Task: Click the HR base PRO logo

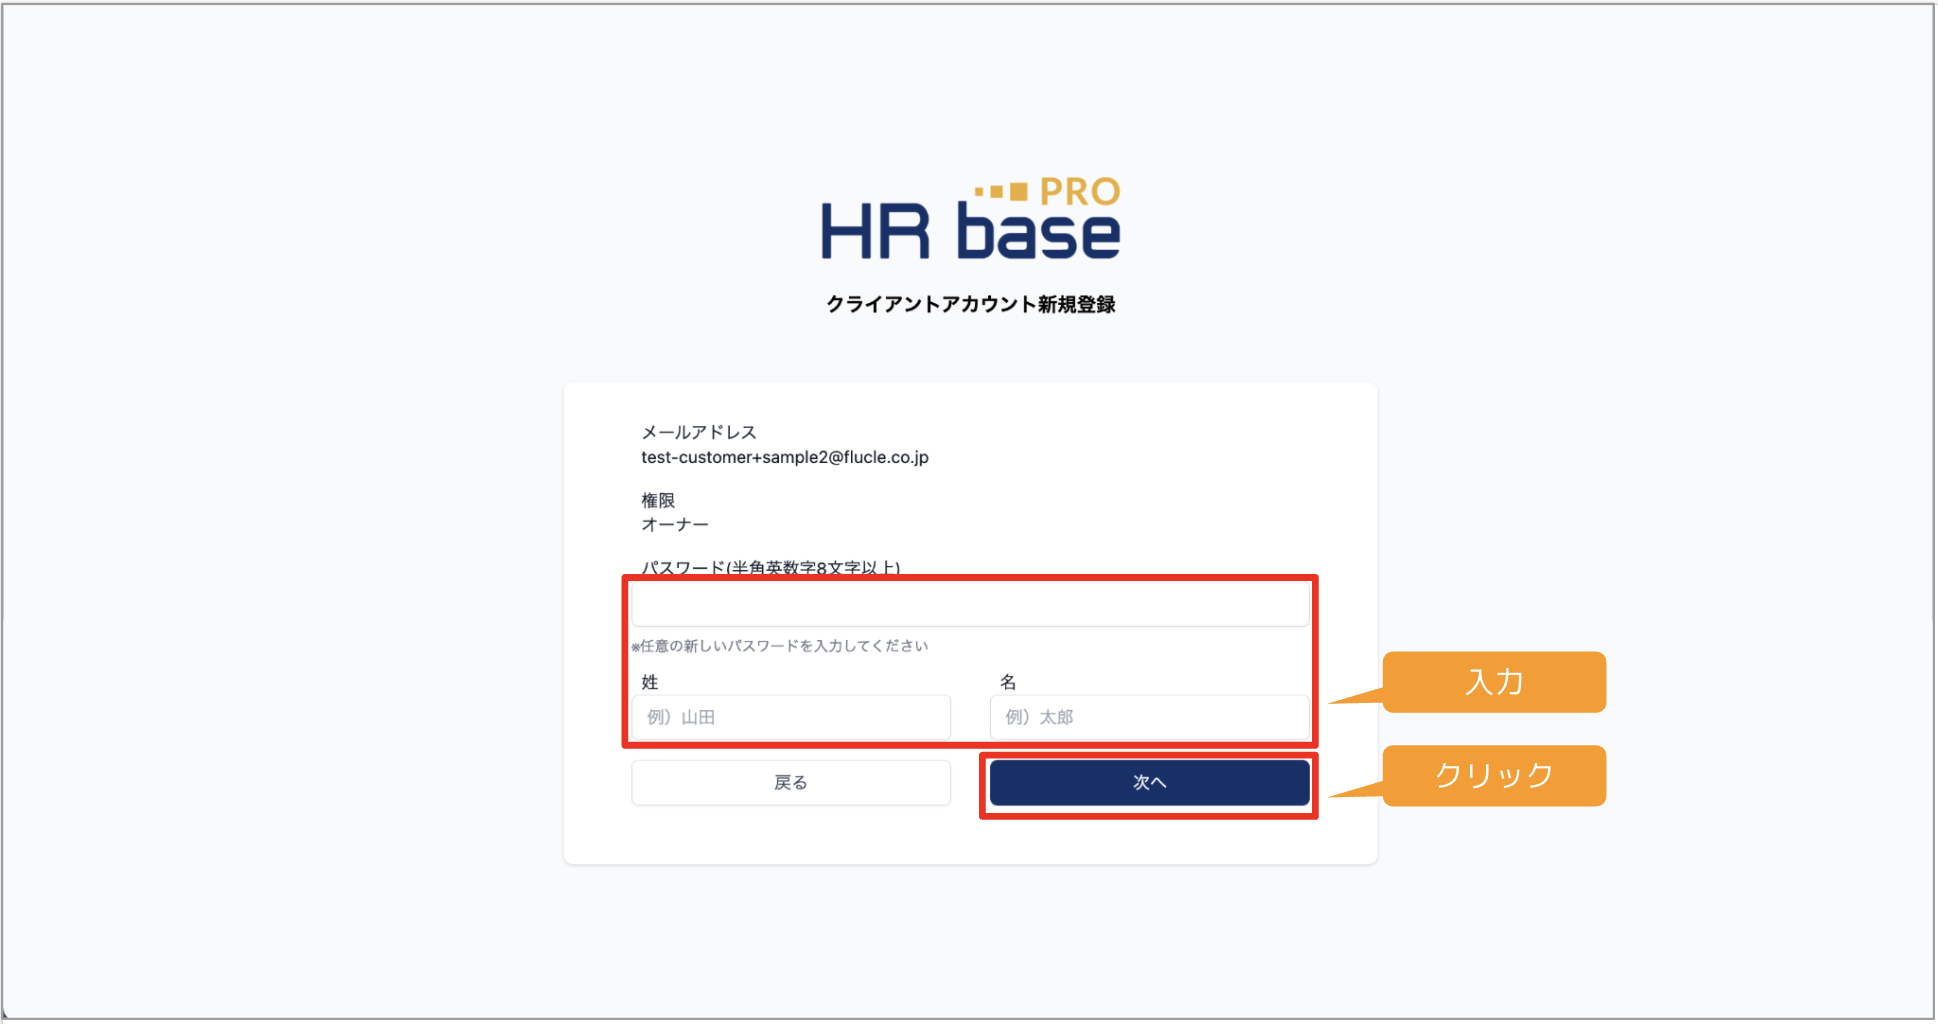Action: tap(970, 219)
